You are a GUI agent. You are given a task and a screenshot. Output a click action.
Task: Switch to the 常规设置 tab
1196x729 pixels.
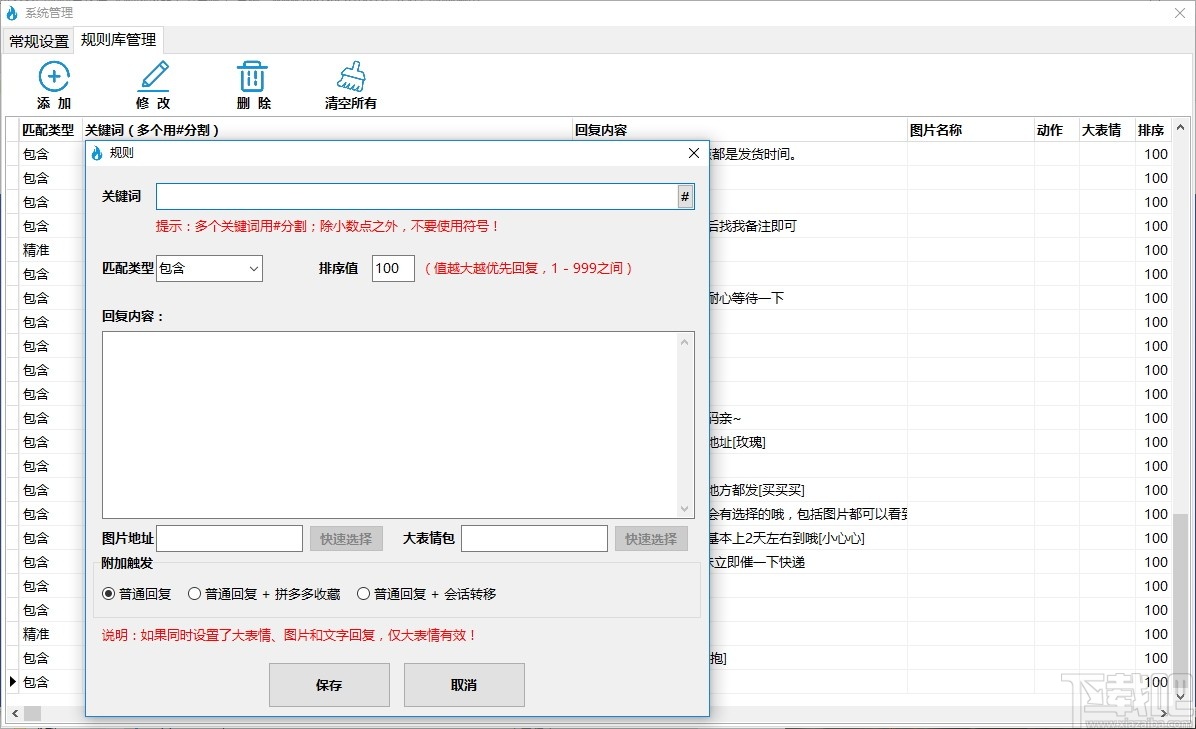point(38,41)
